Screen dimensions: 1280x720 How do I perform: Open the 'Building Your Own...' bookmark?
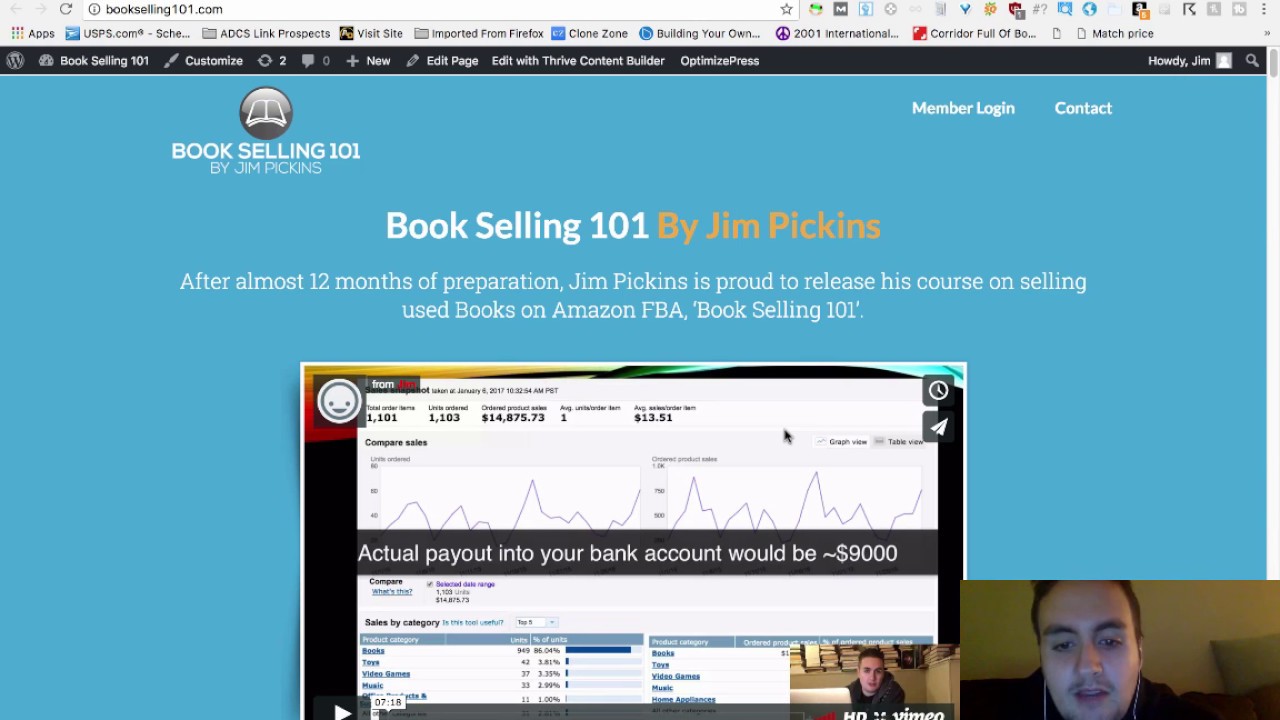pyautogui.click(x=700, y=33)
